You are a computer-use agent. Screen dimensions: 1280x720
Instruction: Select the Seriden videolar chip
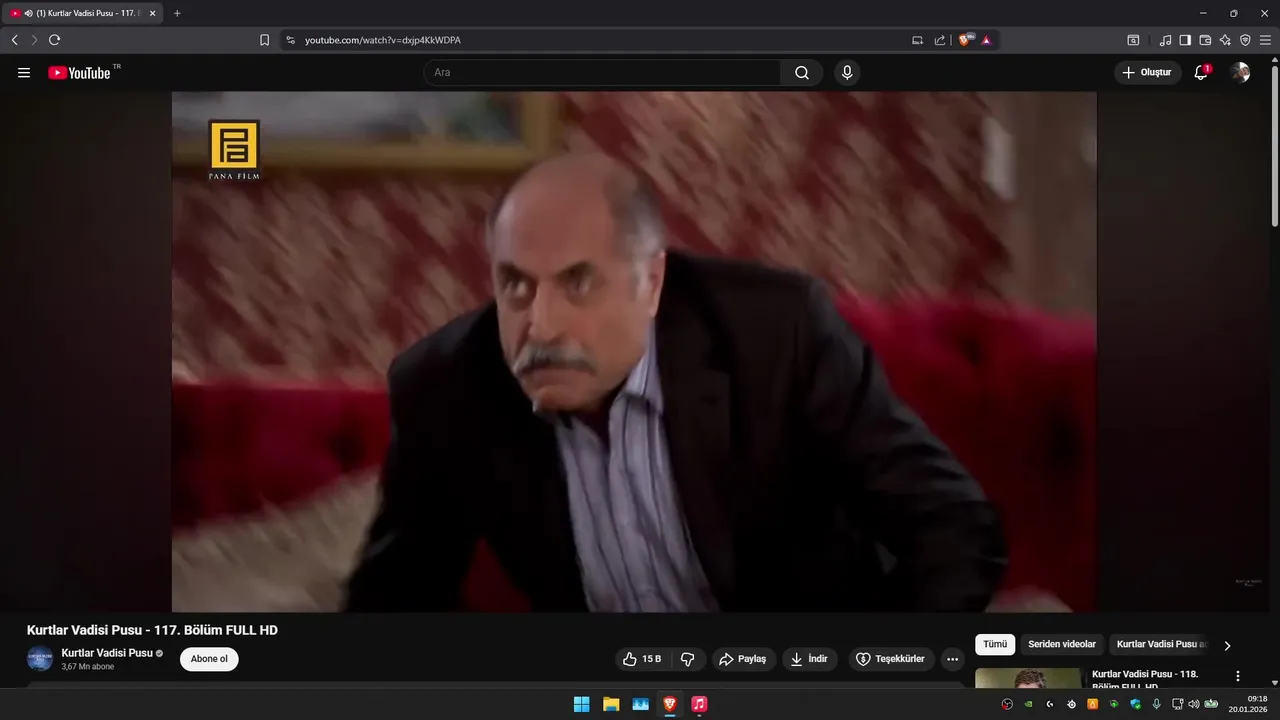1062,645
